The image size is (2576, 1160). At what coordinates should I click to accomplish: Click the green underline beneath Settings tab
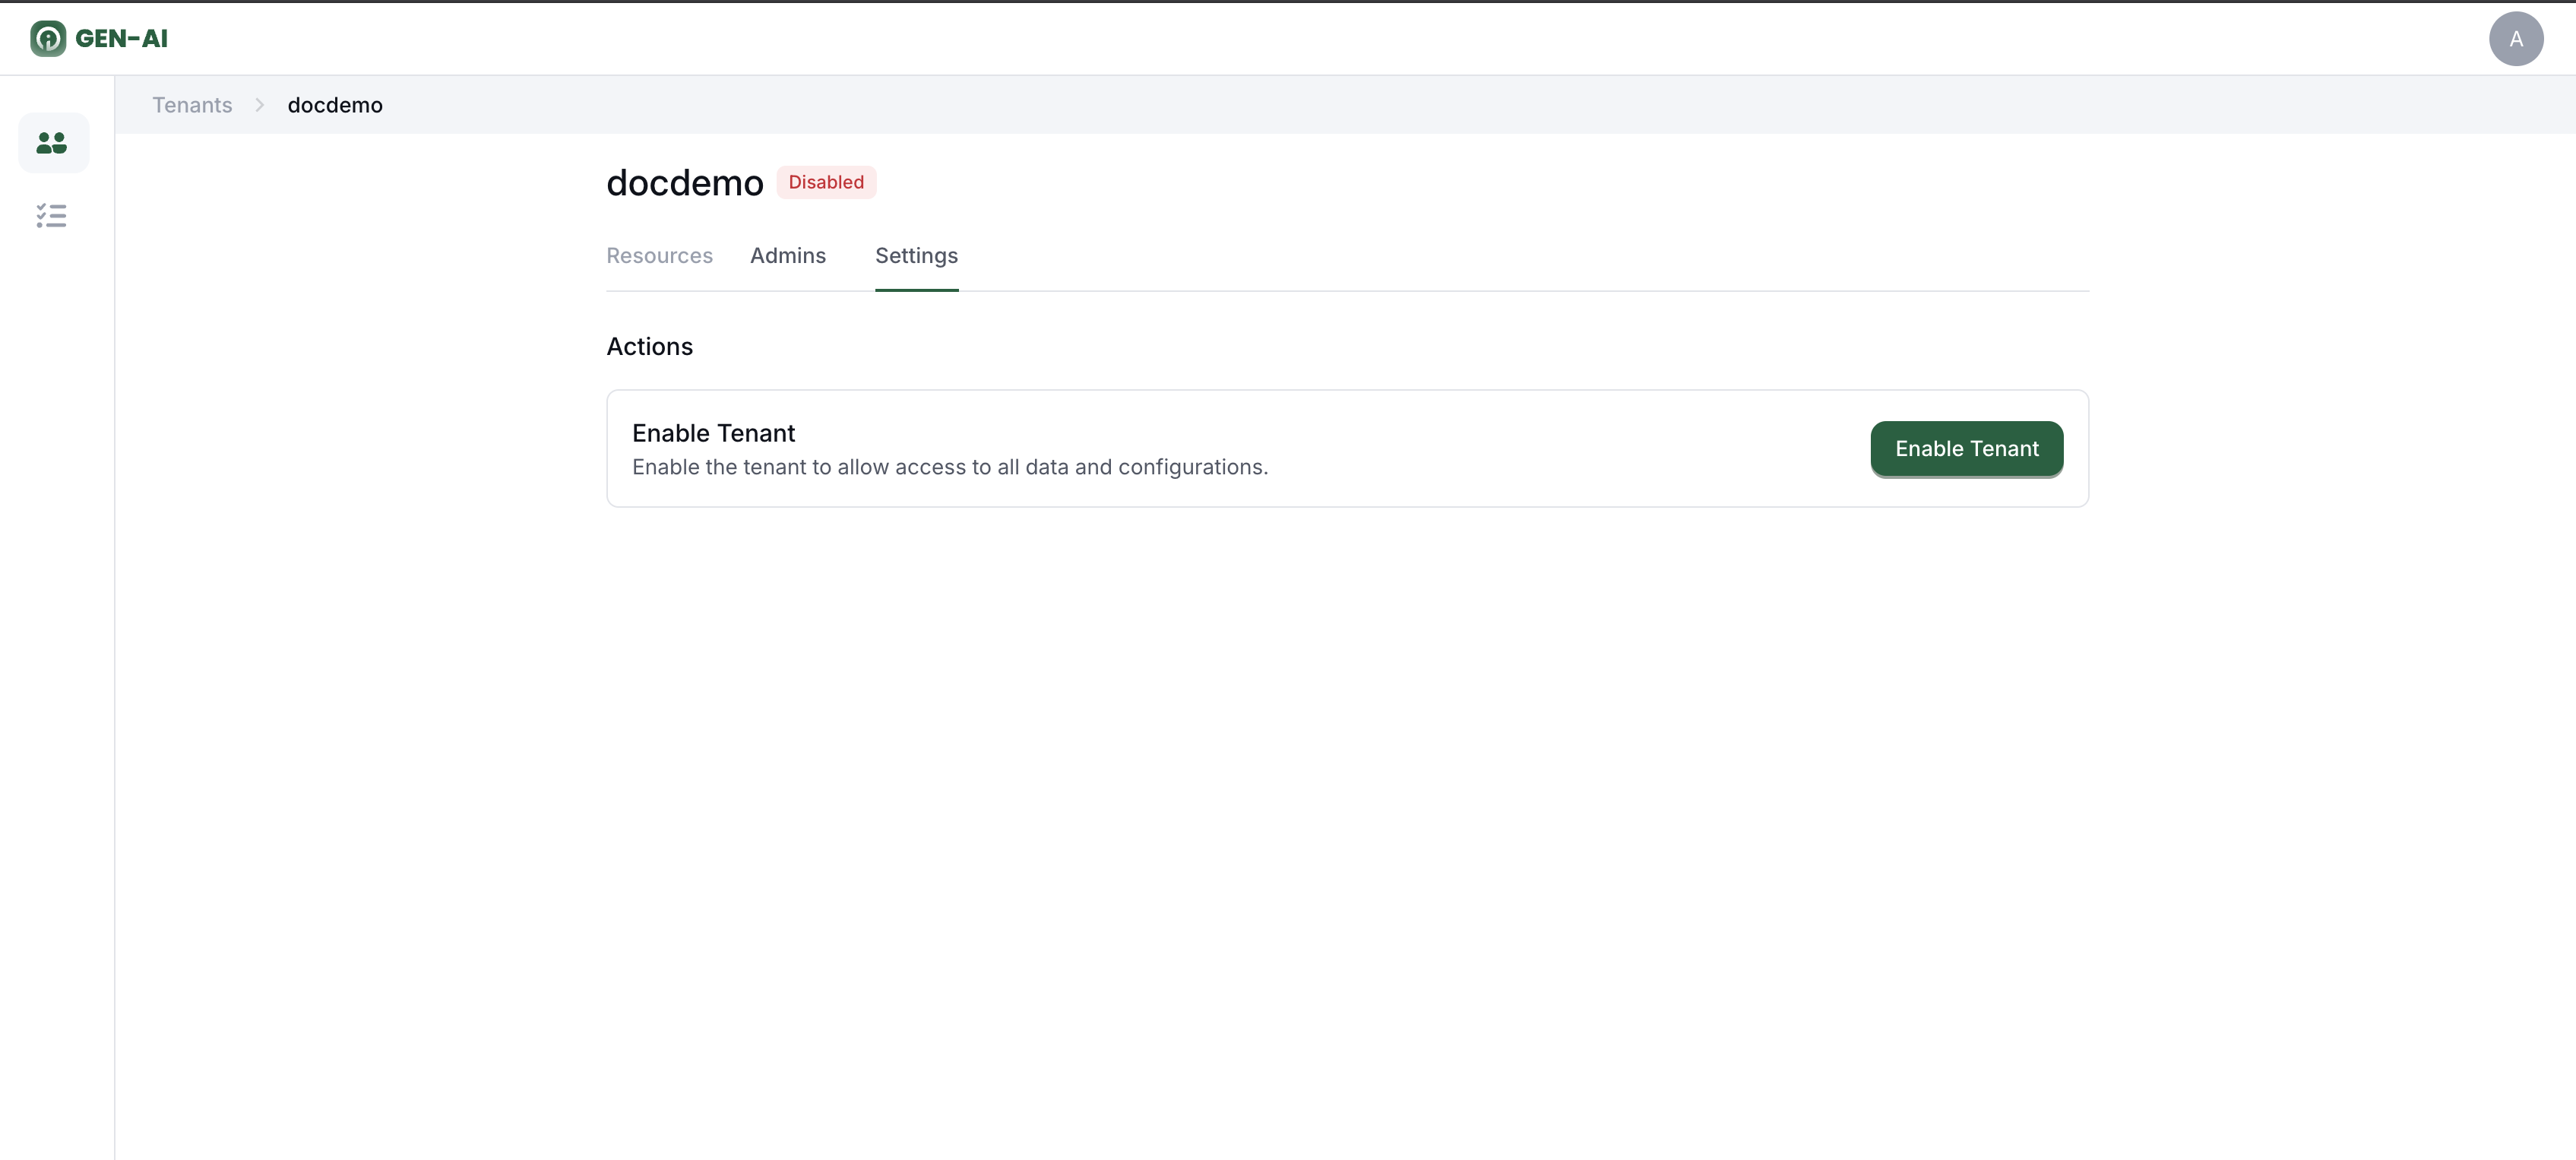pos(916,290)
